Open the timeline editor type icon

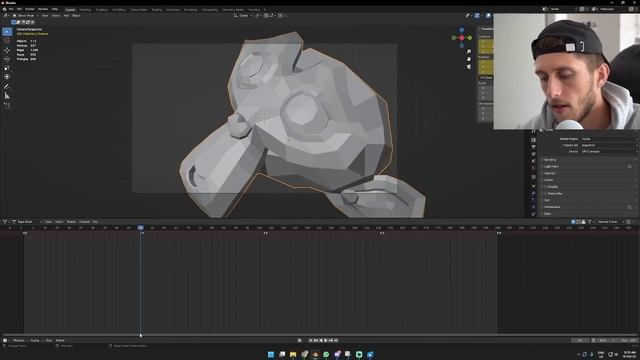5,340
